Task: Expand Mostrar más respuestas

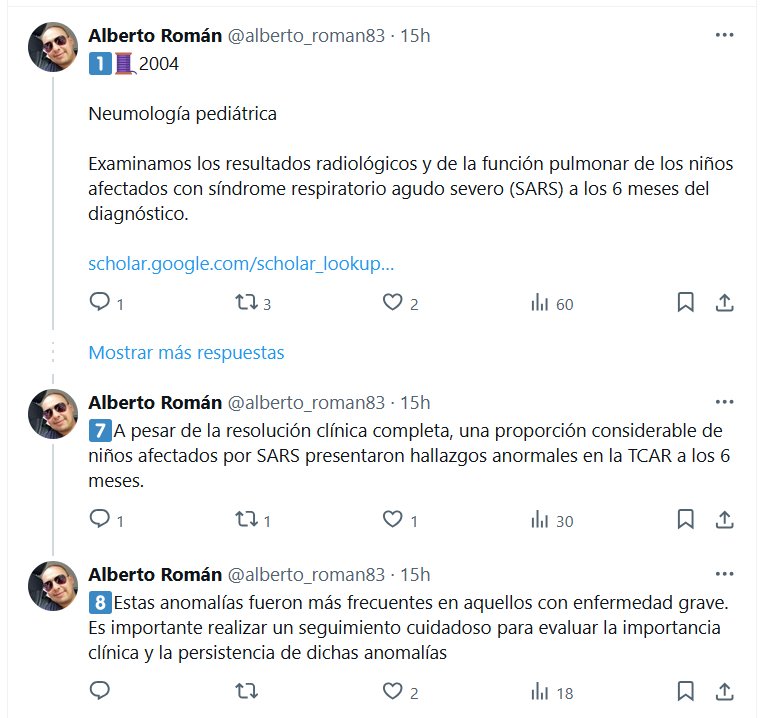Action: (186, 352)
